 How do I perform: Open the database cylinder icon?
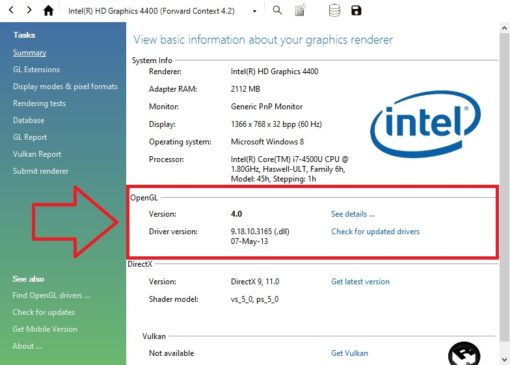334,10
